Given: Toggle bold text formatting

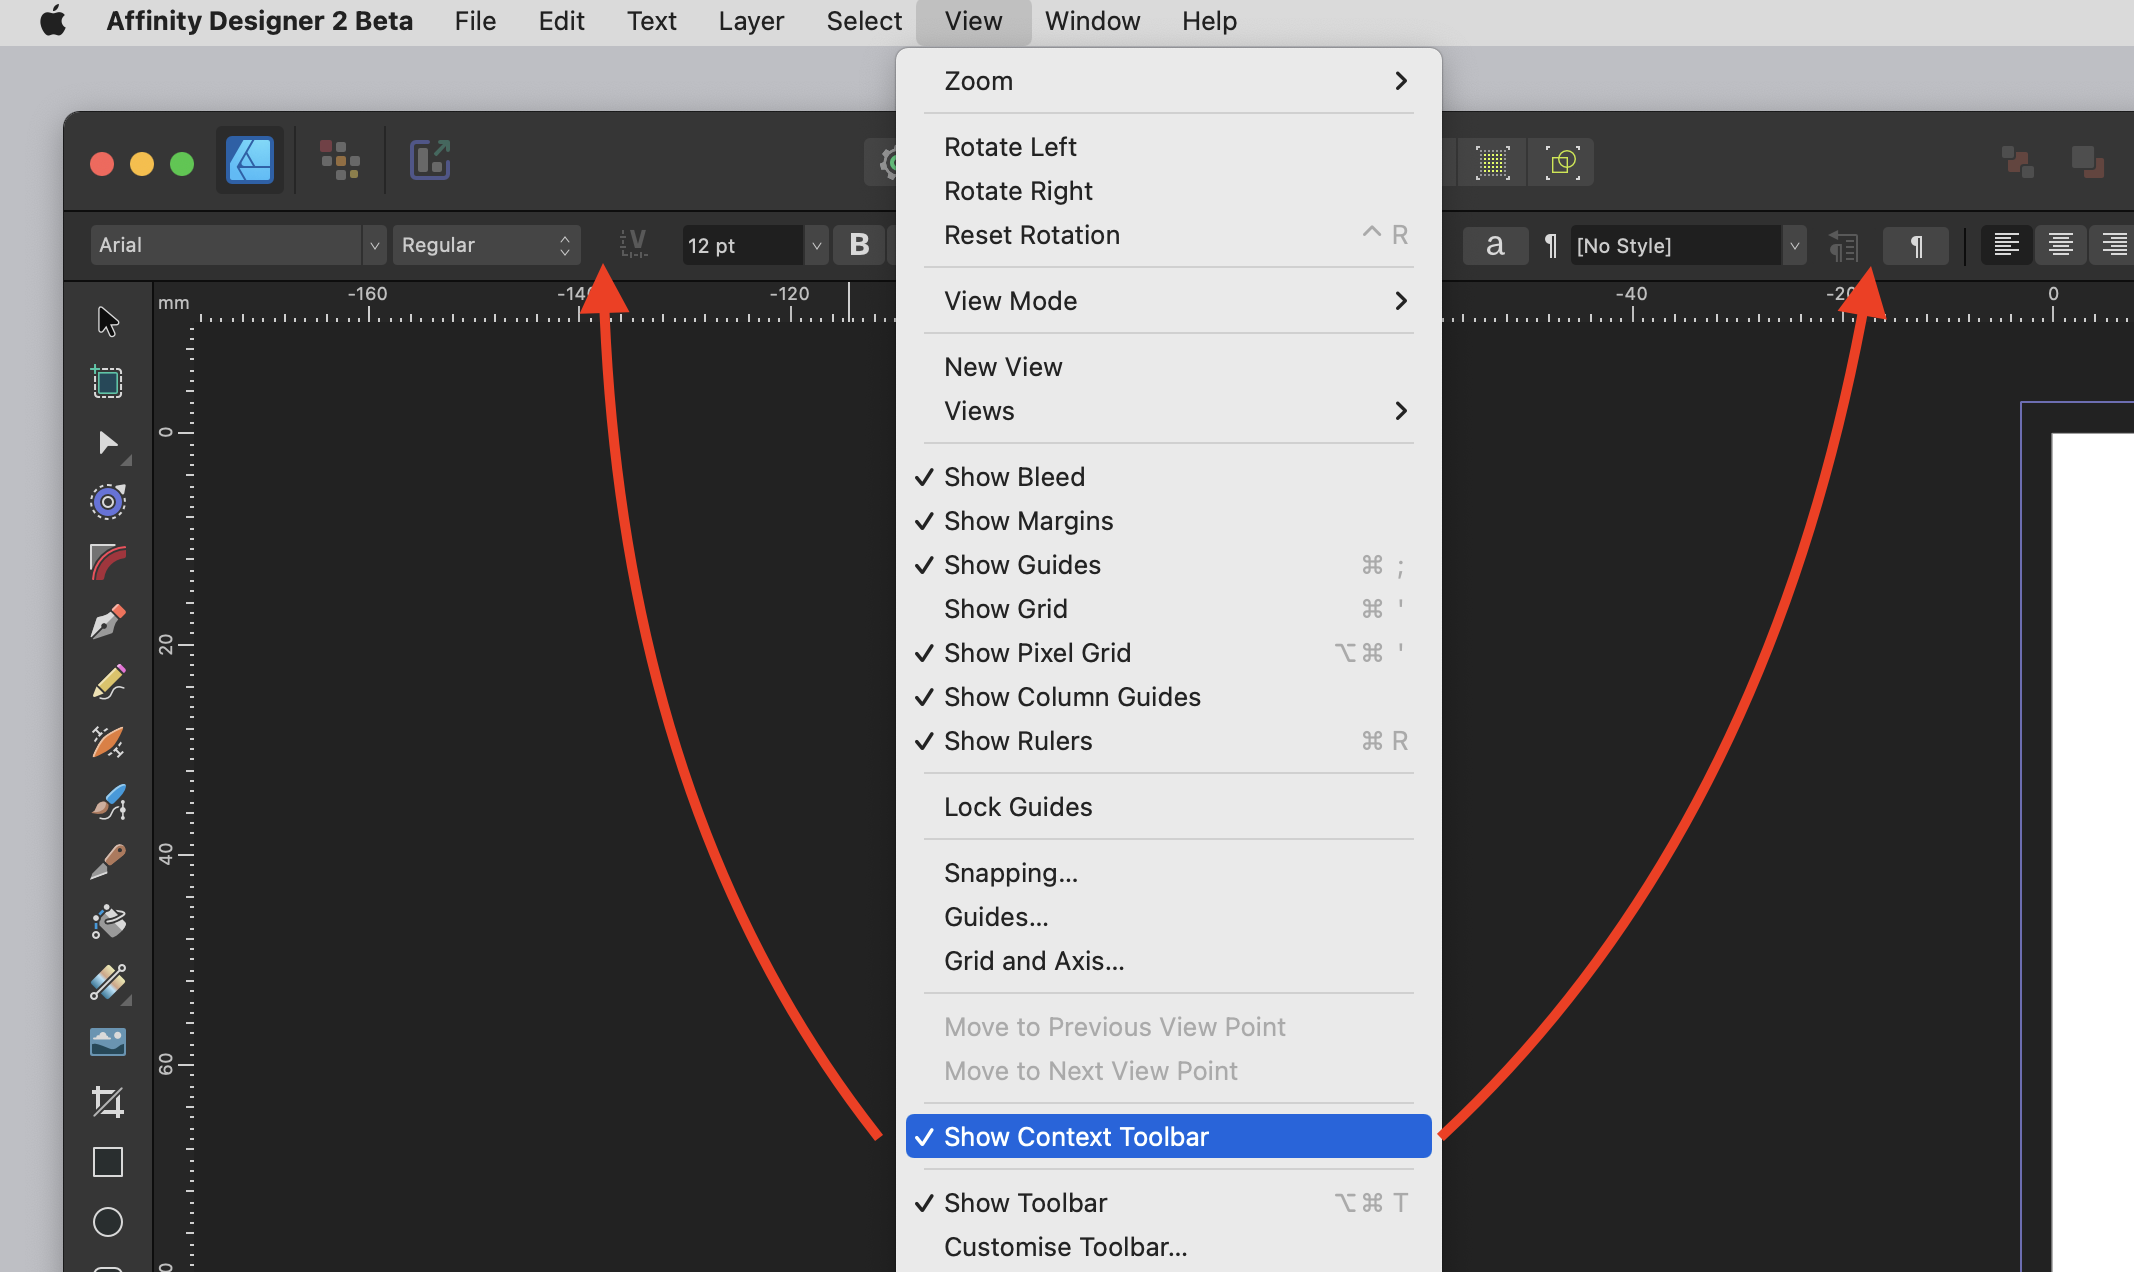Looking at the screenshot, I should point(858,245).
